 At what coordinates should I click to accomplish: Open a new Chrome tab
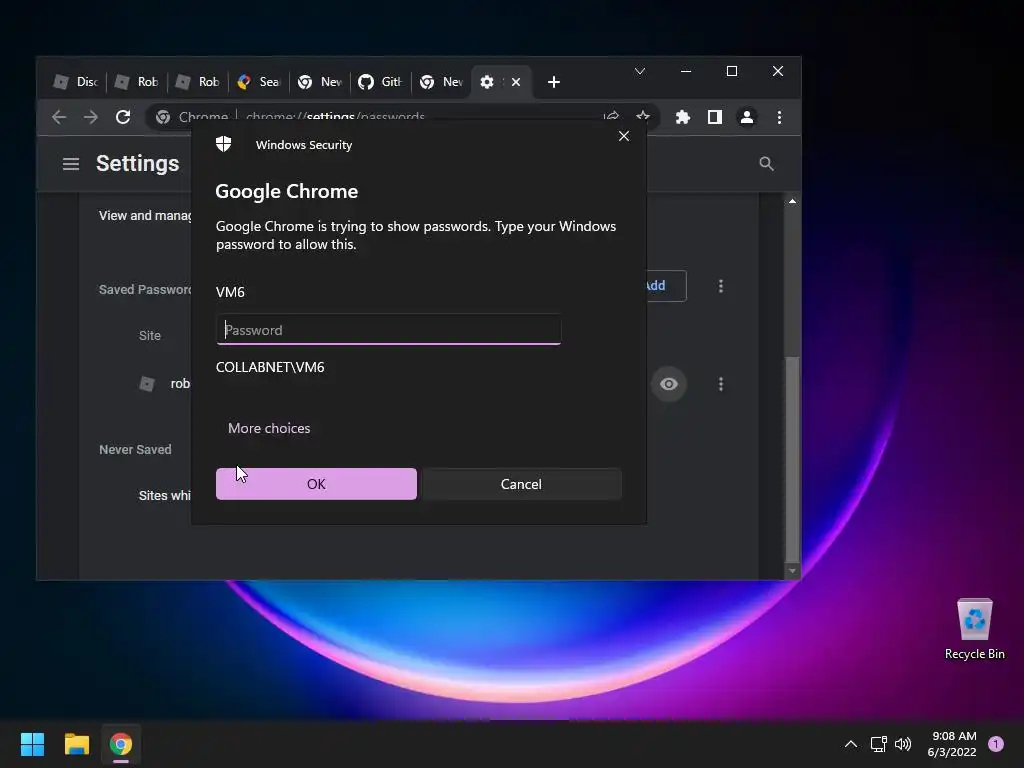(x=554, y=82)
